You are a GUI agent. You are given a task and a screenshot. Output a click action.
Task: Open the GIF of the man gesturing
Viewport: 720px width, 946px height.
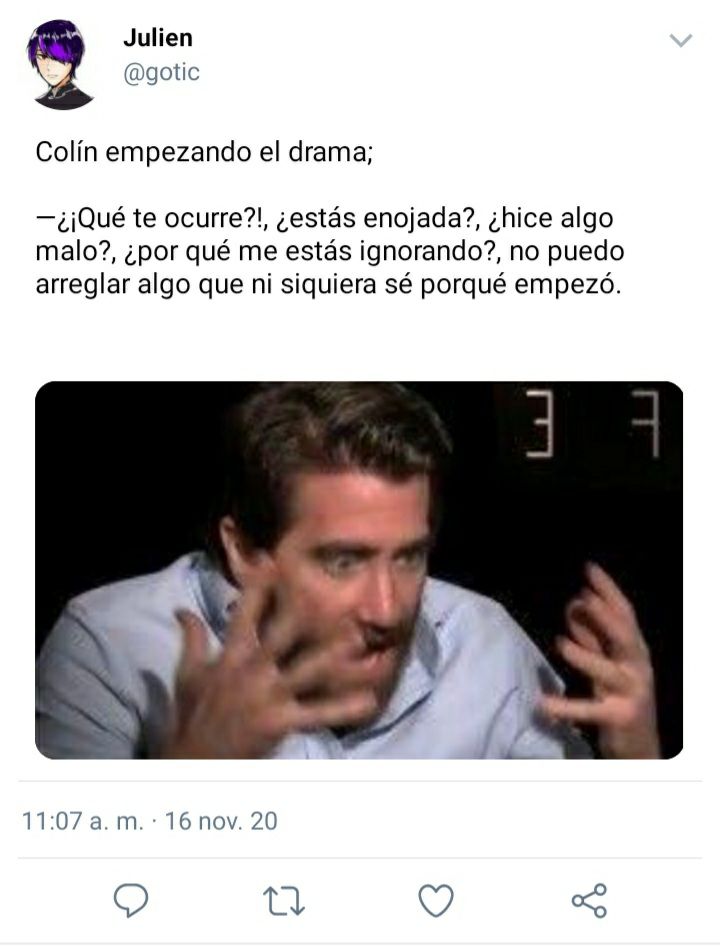coord(359,570)
